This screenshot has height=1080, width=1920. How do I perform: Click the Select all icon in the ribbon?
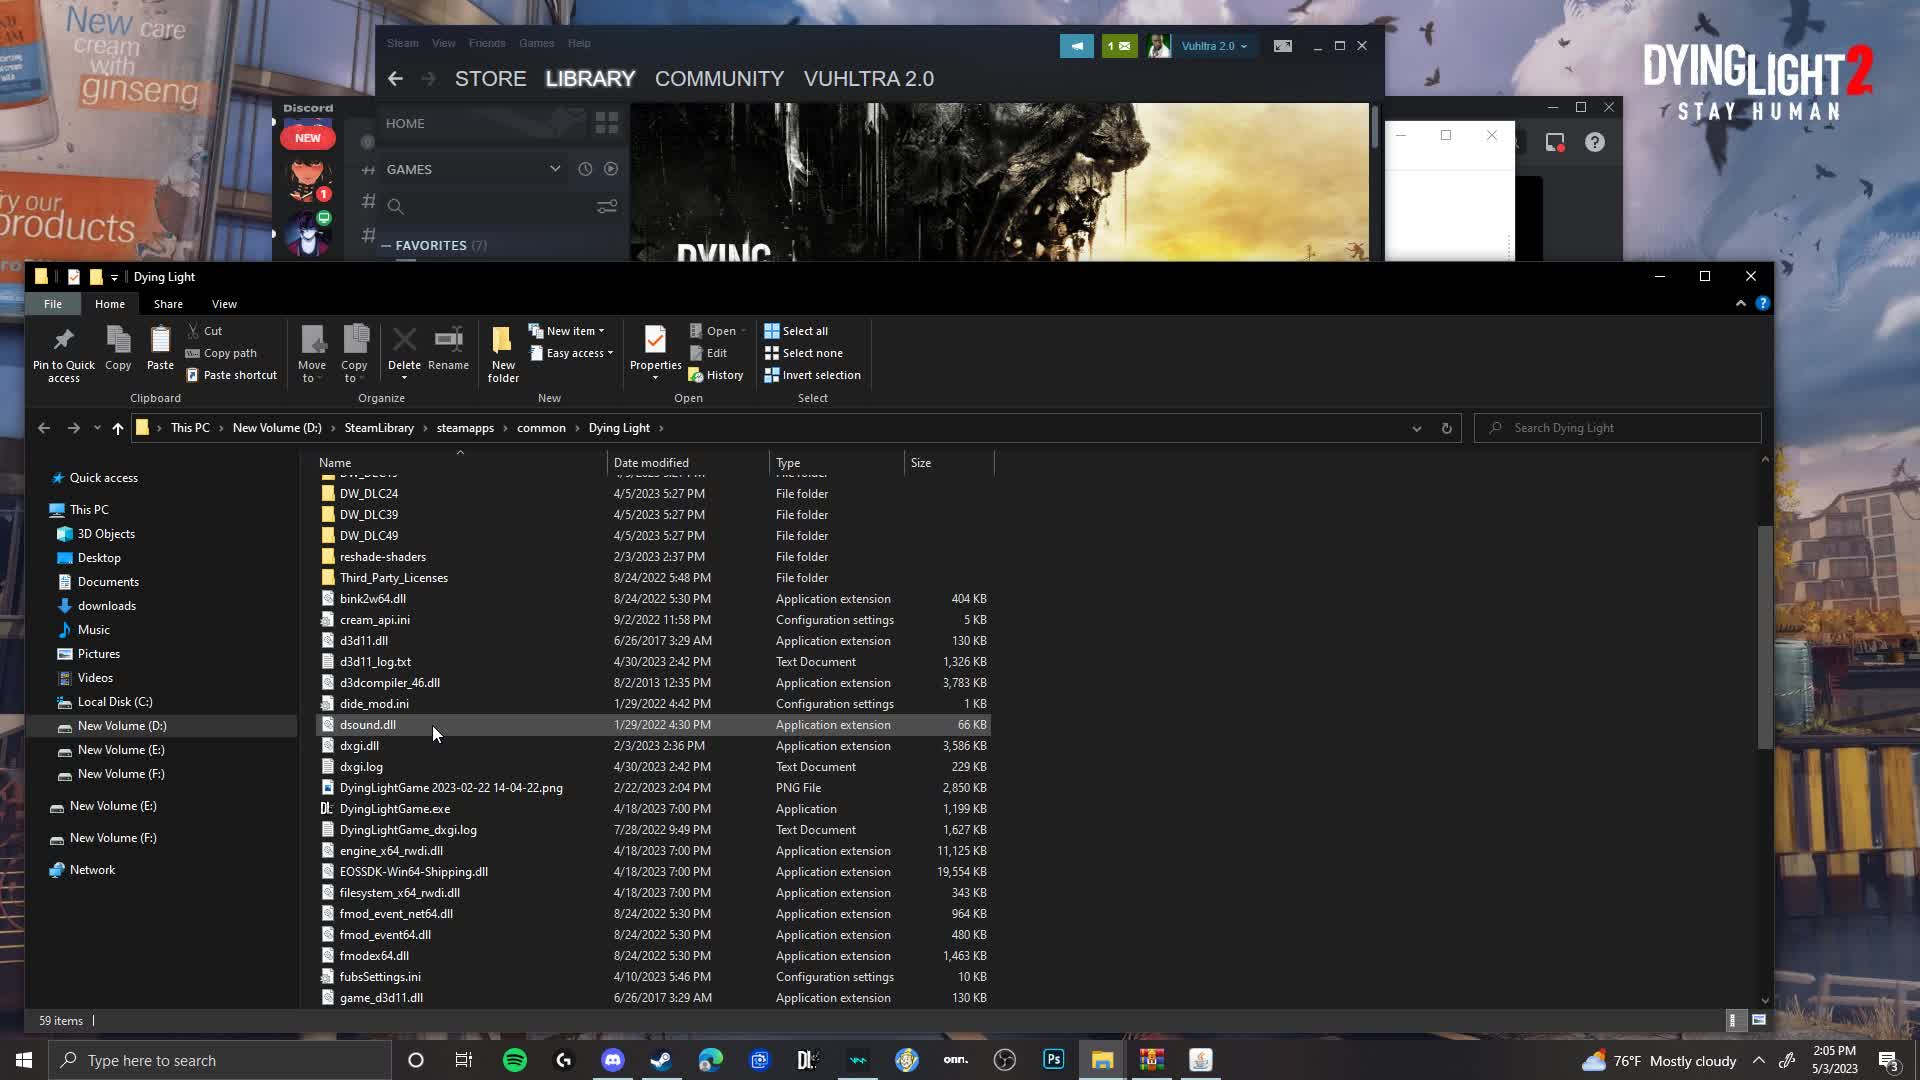[797, 330]
